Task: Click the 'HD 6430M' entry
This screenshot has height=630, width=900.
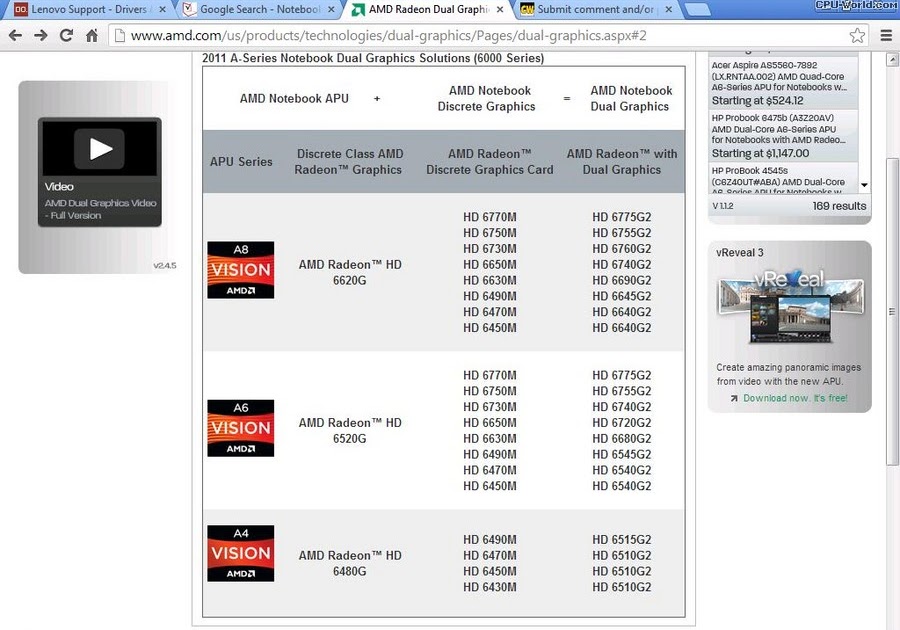Action: pos(490,588)
